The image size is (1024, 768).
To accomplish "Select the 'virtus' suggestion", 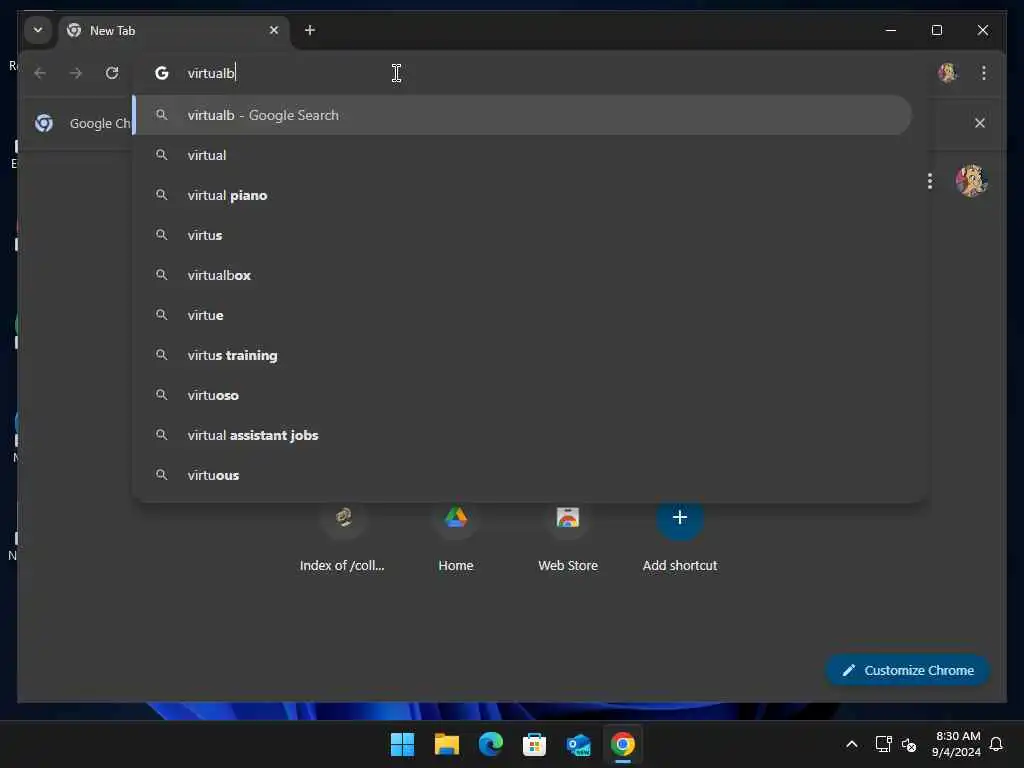I will tap(522, 235).
